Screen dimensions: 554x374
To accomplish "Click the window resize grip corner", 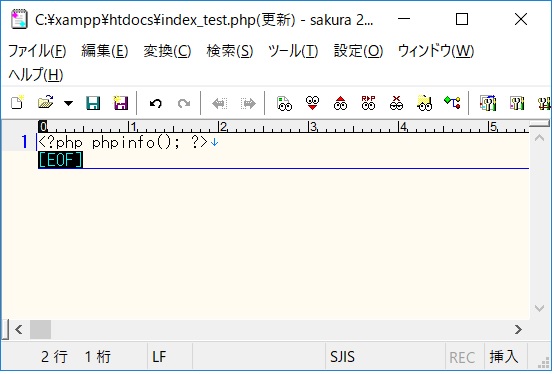I will click(544, 363).
